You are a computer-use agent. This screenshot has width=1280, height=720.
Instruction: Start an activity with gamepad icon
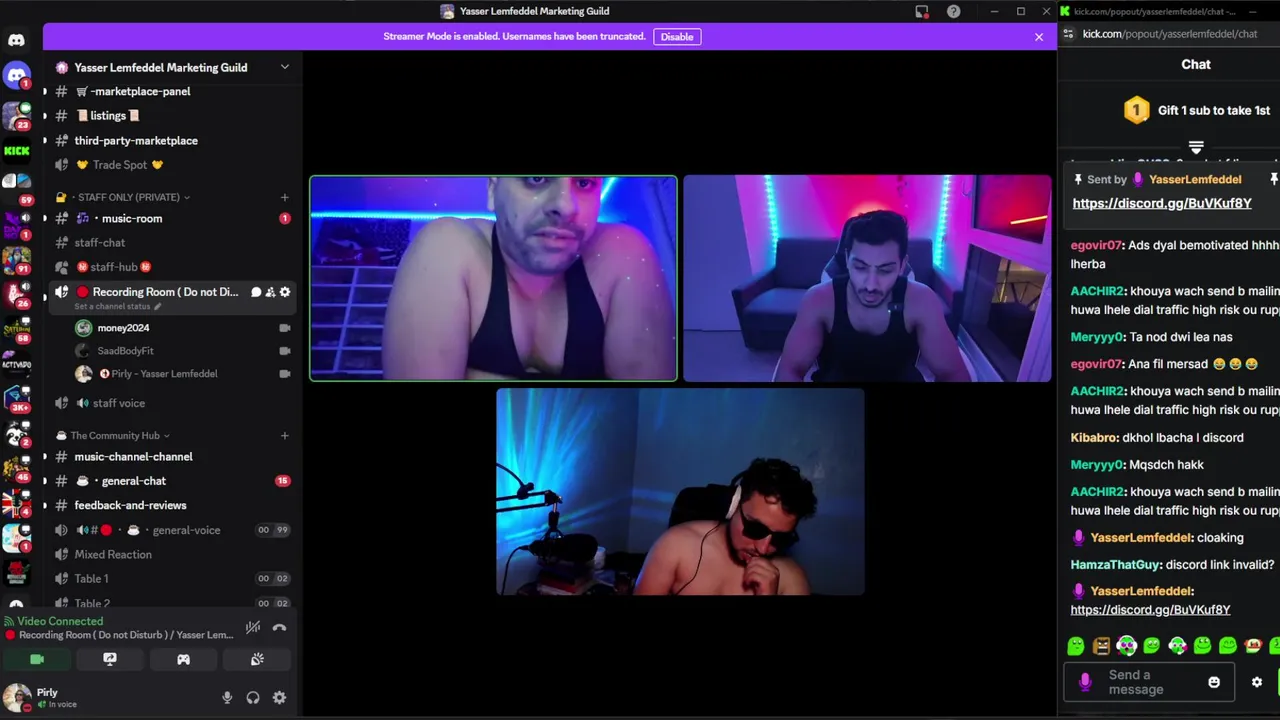point(183,659)
